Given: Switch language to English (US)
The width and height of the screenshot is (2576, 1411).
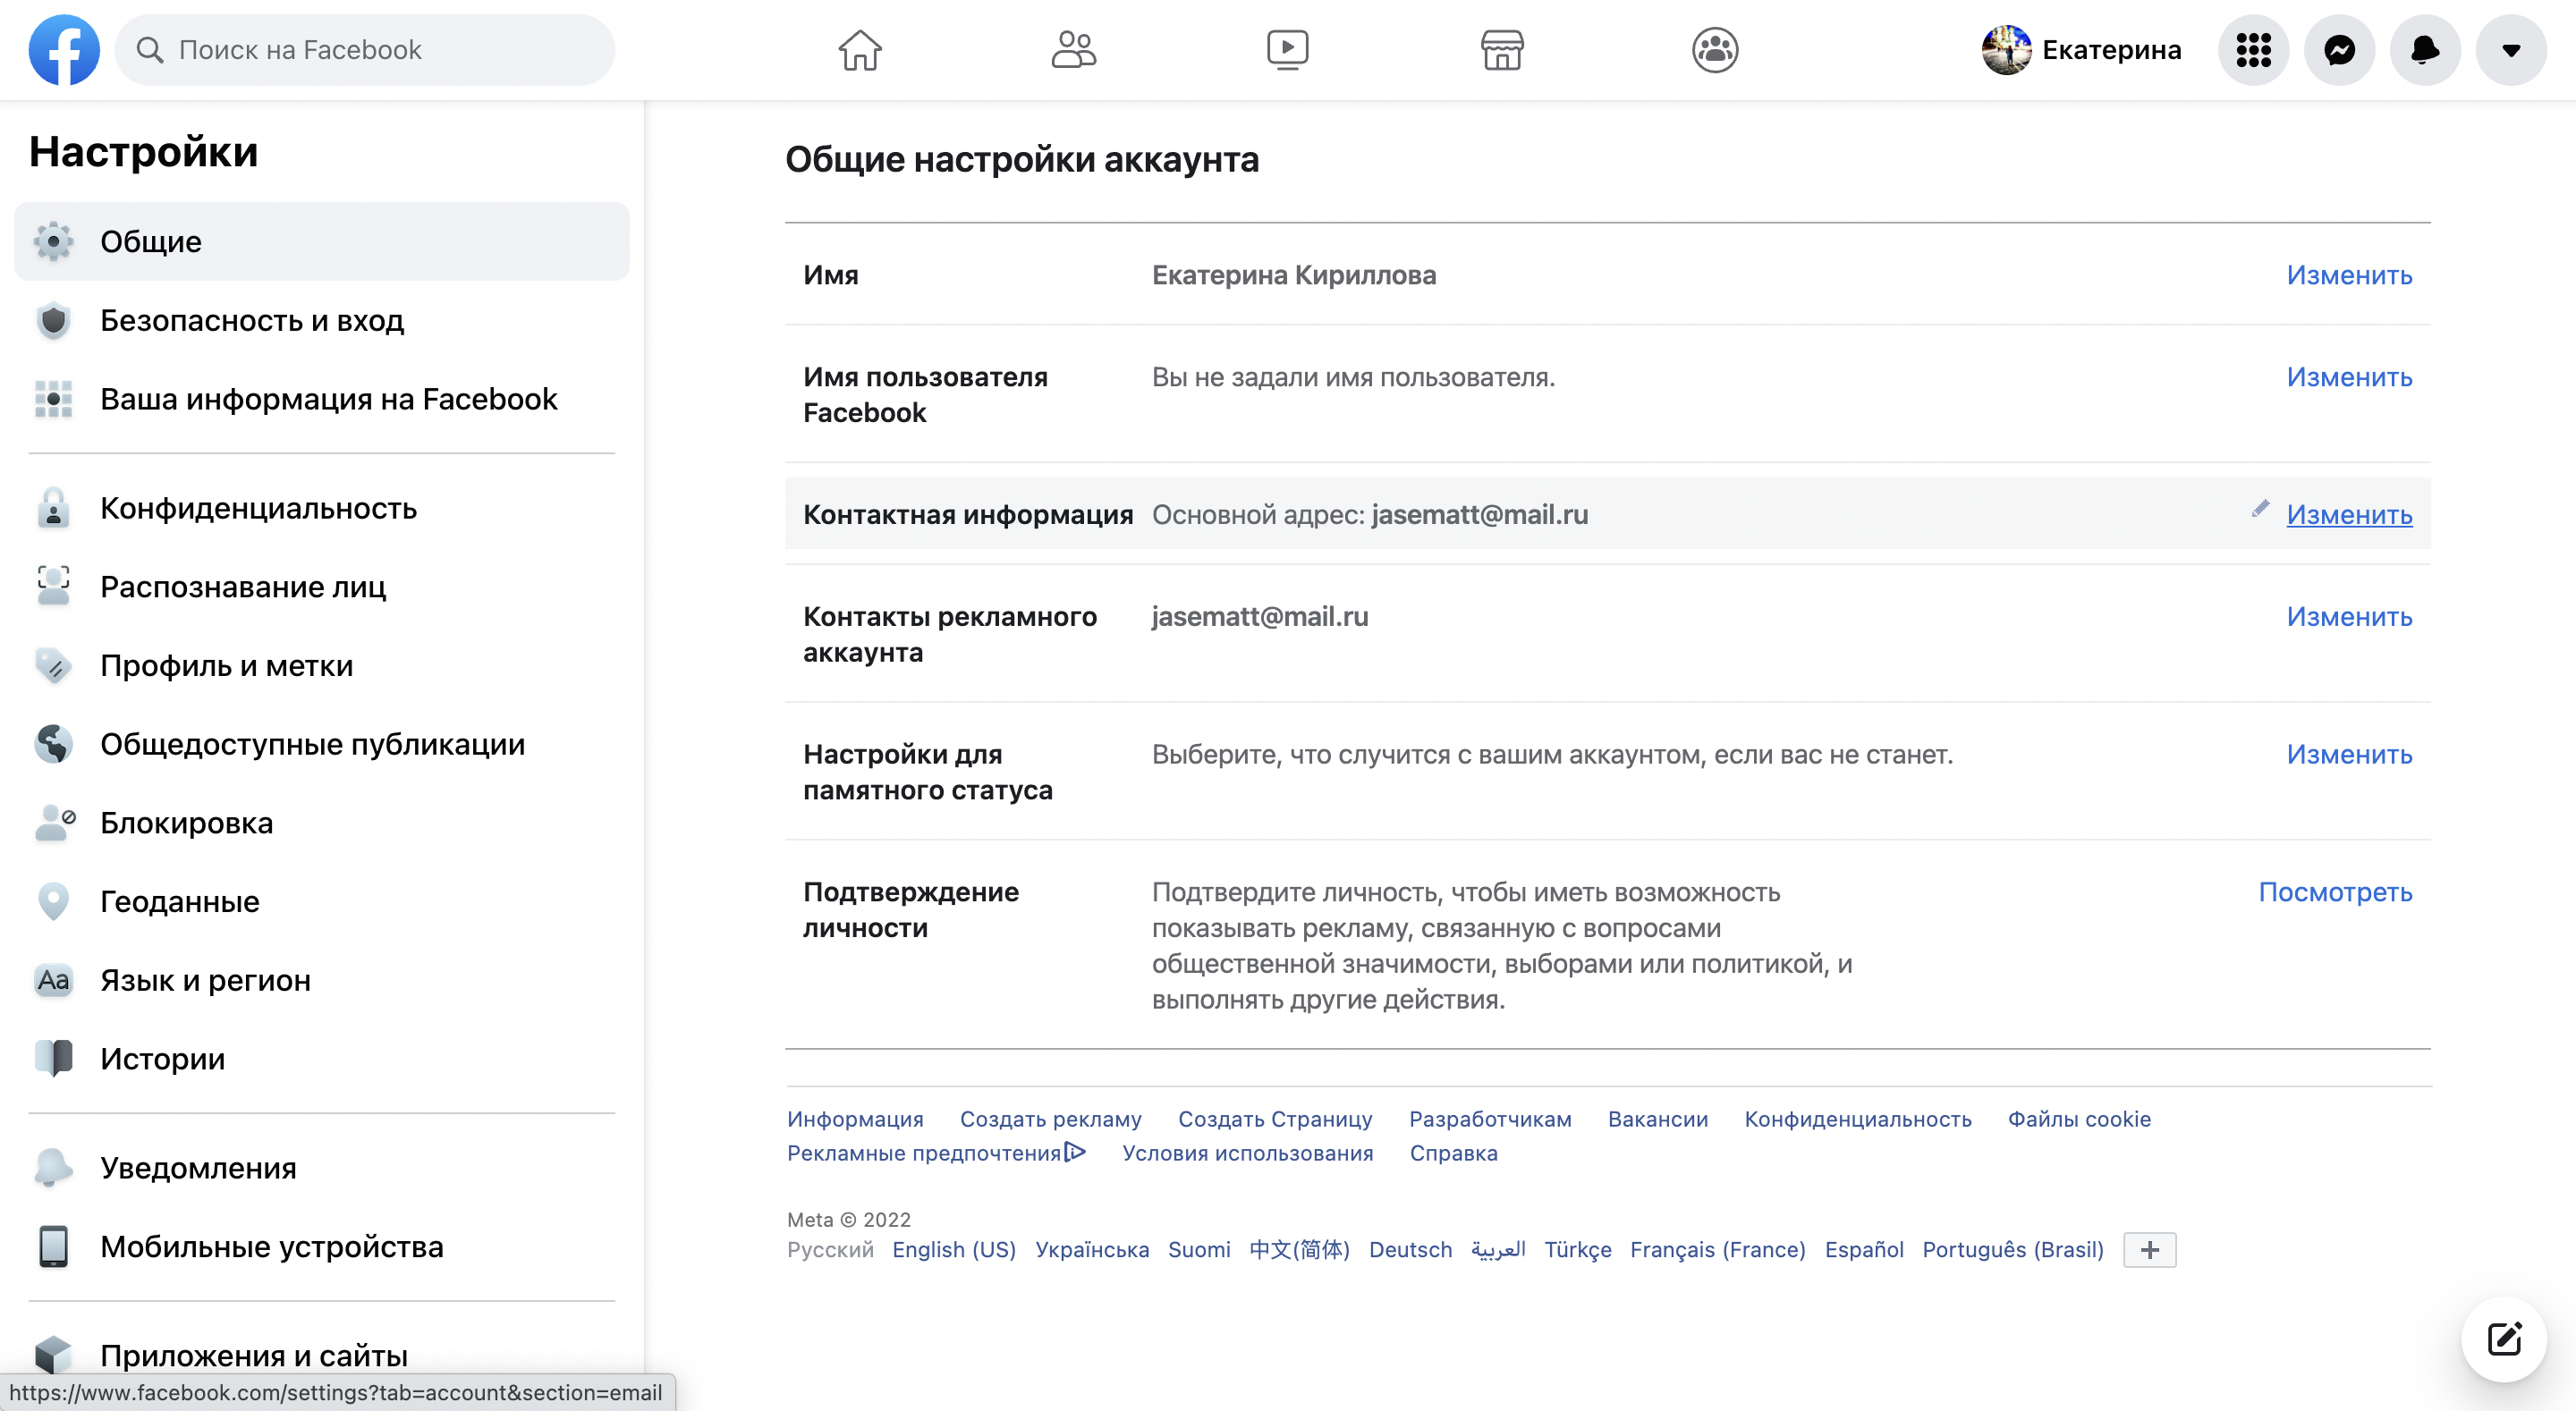Looking at the screenshot, I should (x=954, y=1250).
